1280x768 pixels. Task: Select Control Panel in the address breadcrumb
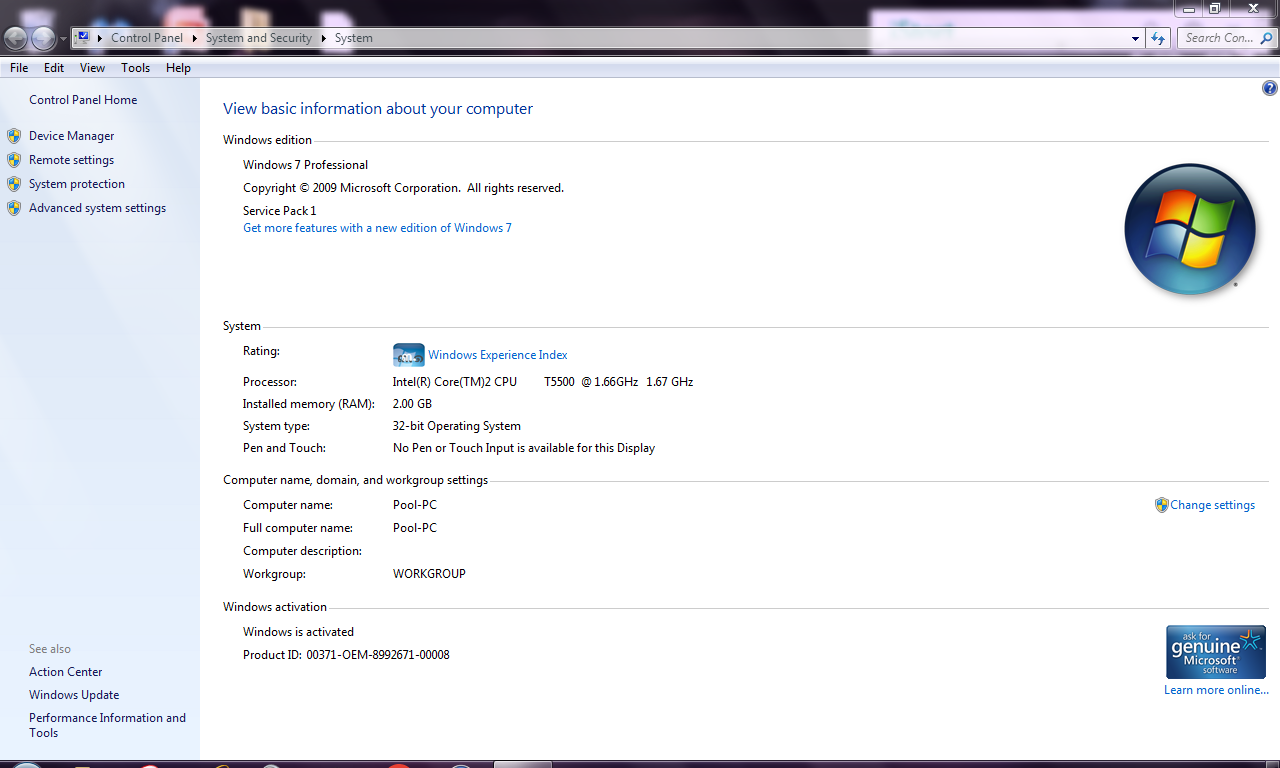[147, 38]
